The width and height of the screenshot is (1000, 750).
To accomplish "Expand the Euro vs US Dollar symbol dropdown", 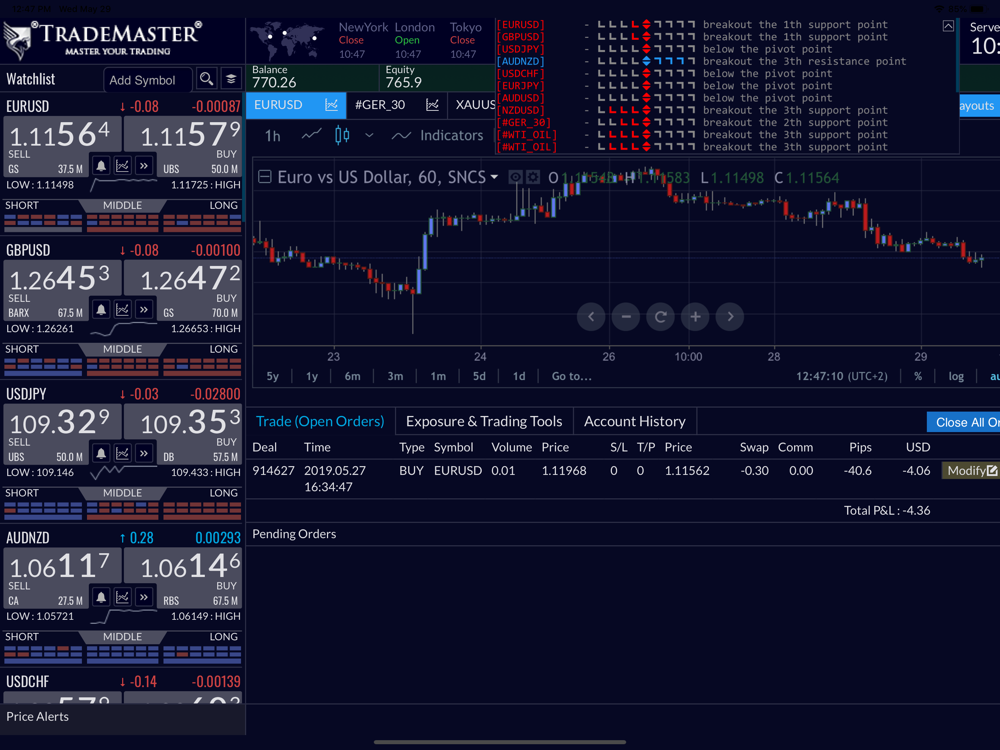I will [494, 178].
